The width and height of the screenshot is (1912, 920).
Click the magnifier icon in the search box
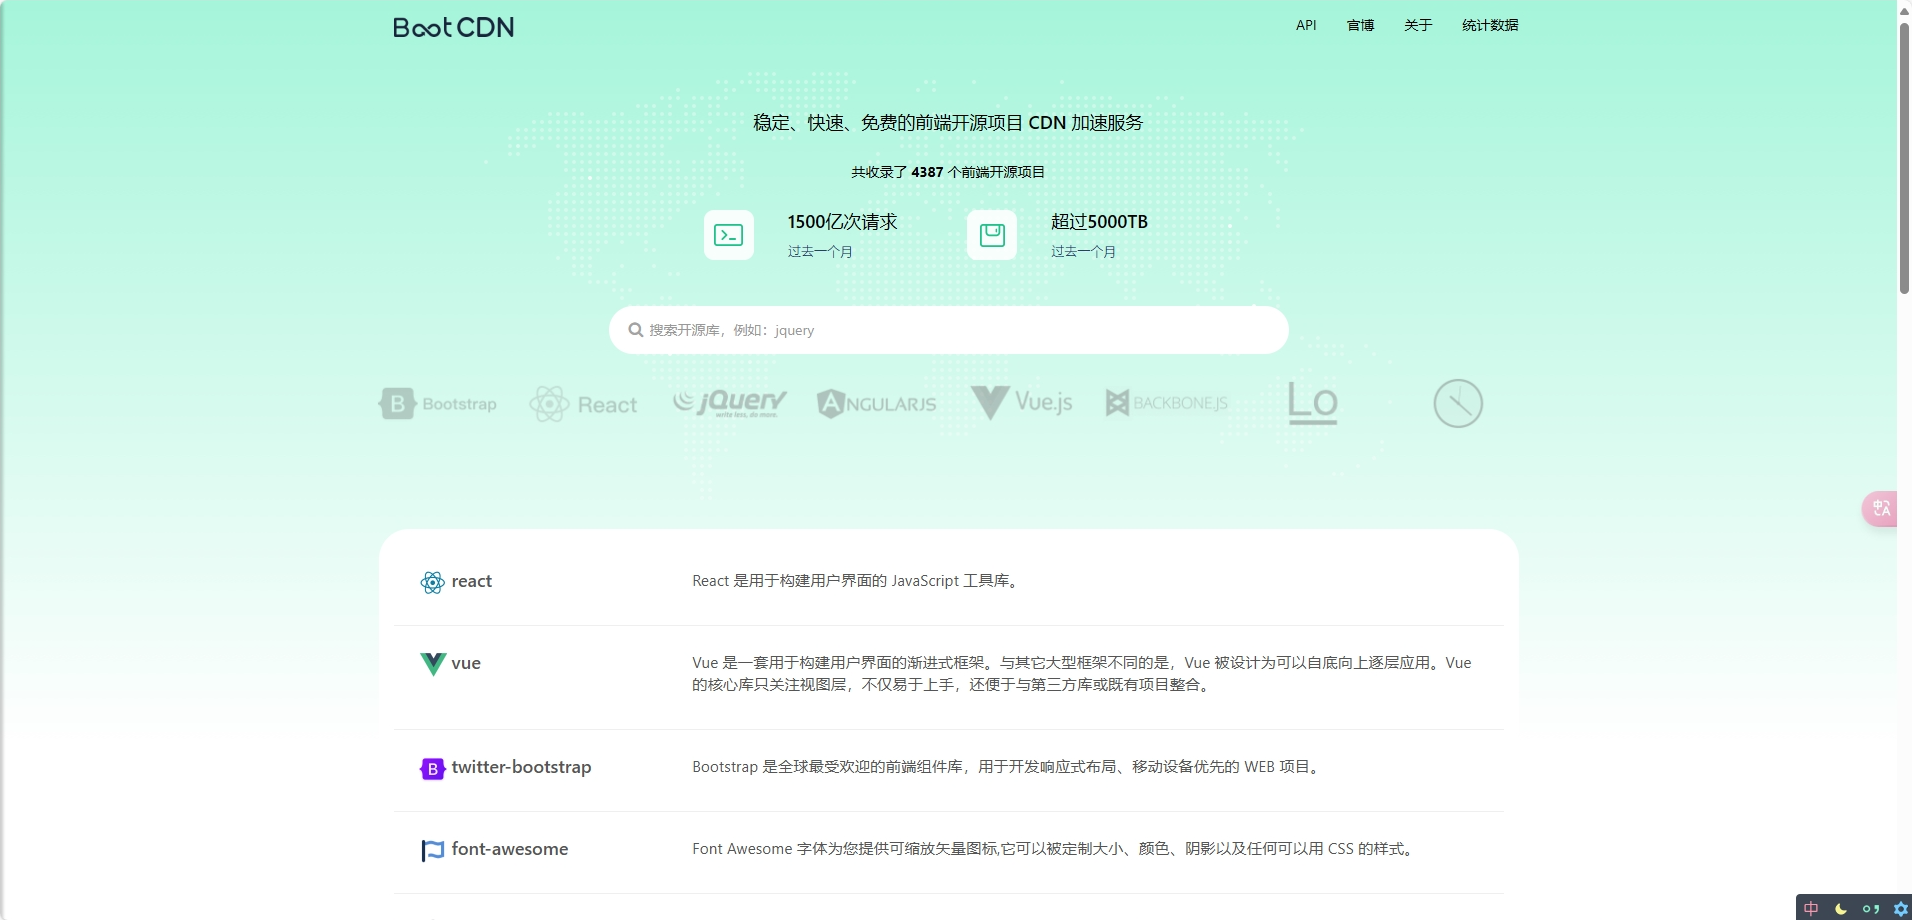point(635,330)
